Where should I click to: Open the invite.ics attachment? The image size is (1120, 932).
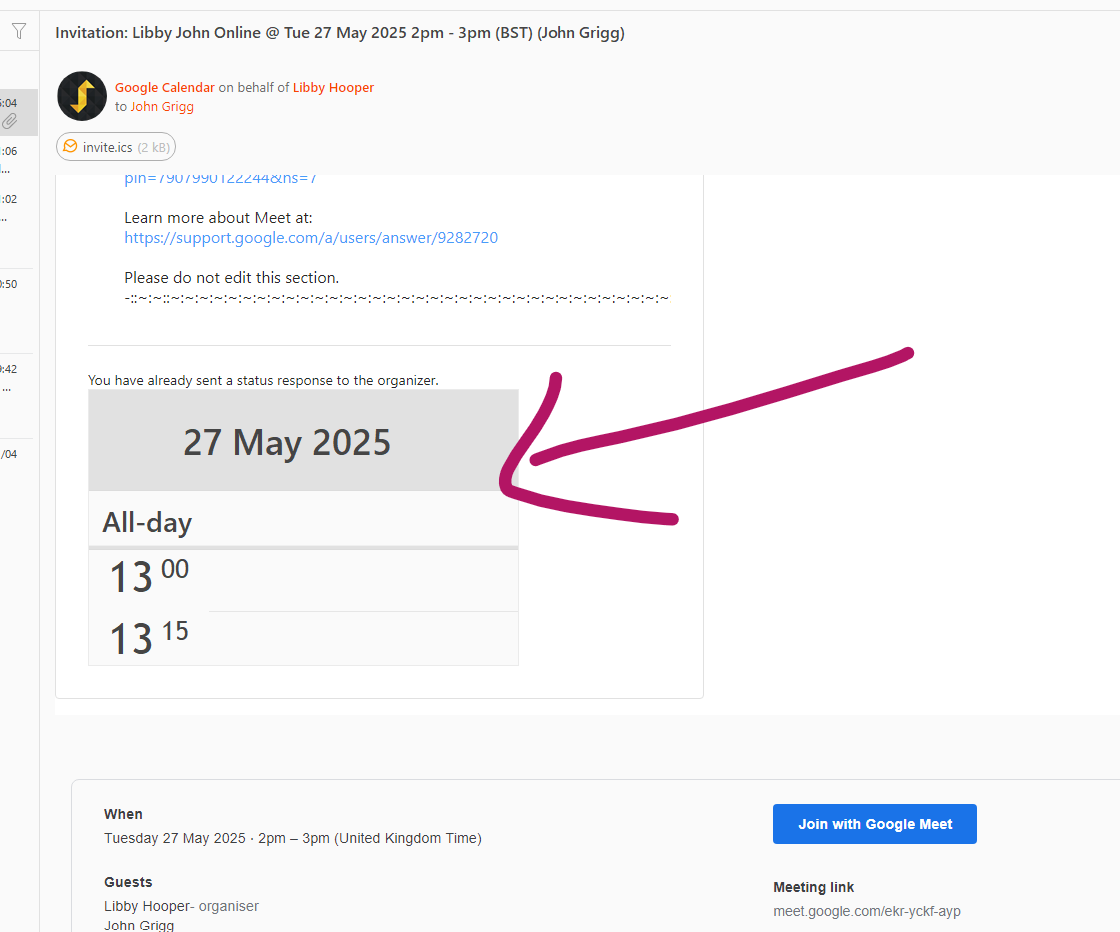[116, 147]
